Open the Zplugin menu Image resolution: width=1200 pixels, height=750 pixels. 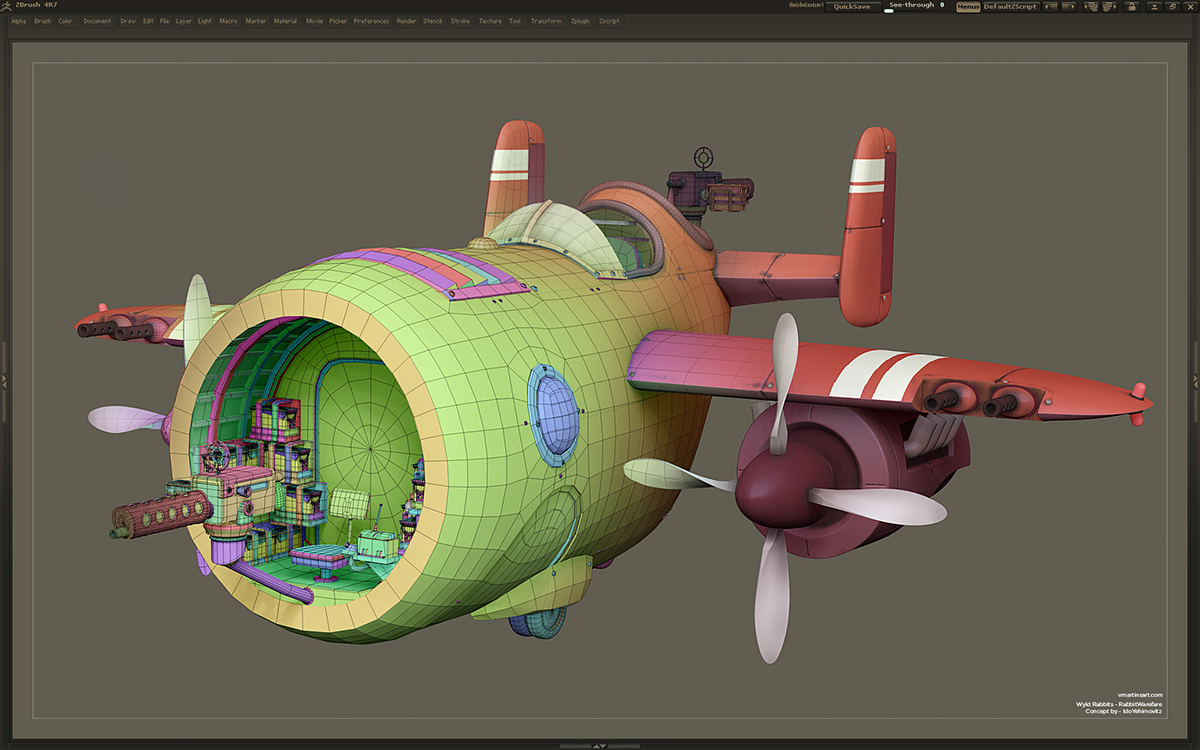coord(581,21)
